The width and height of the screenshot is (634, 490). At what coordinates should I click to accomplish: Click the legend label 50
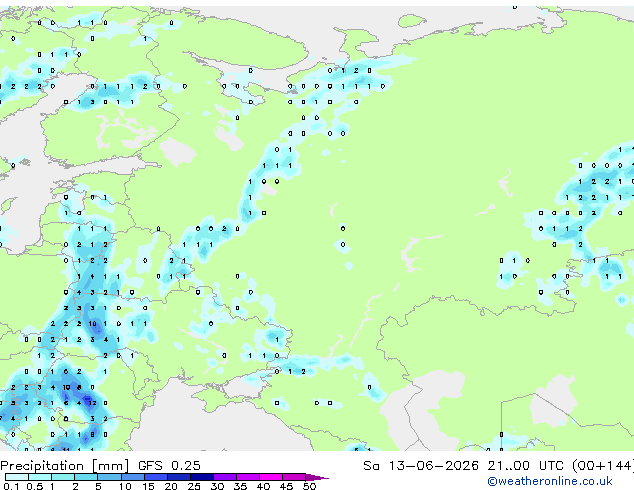pyautogui.click(x=309, y=486)
